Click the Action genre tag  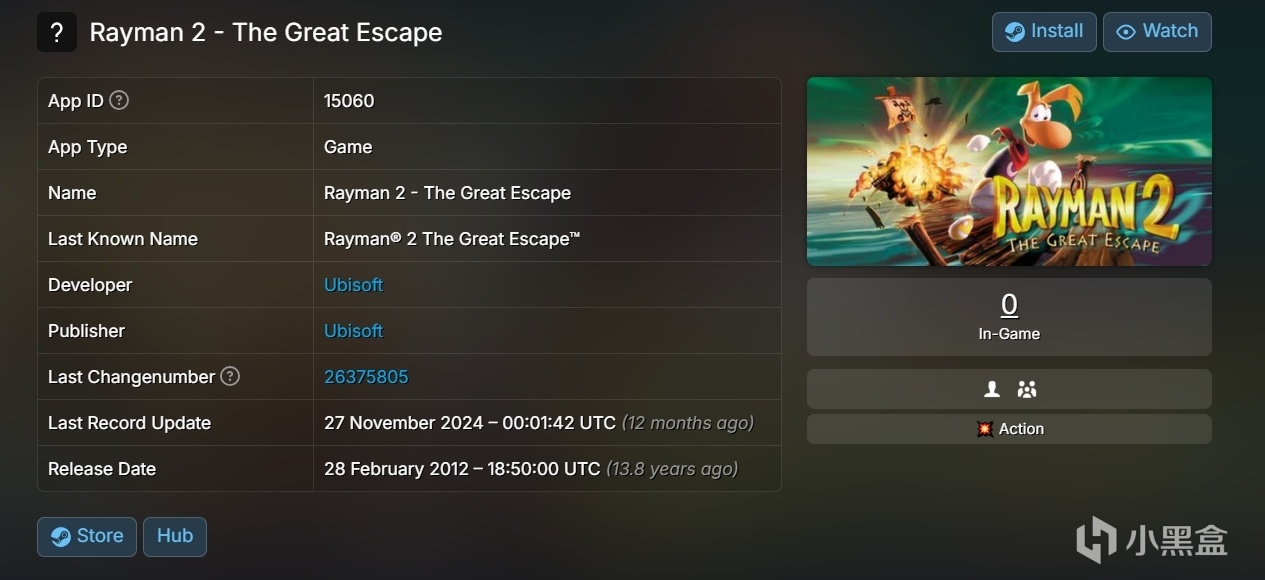[1010, 429]
